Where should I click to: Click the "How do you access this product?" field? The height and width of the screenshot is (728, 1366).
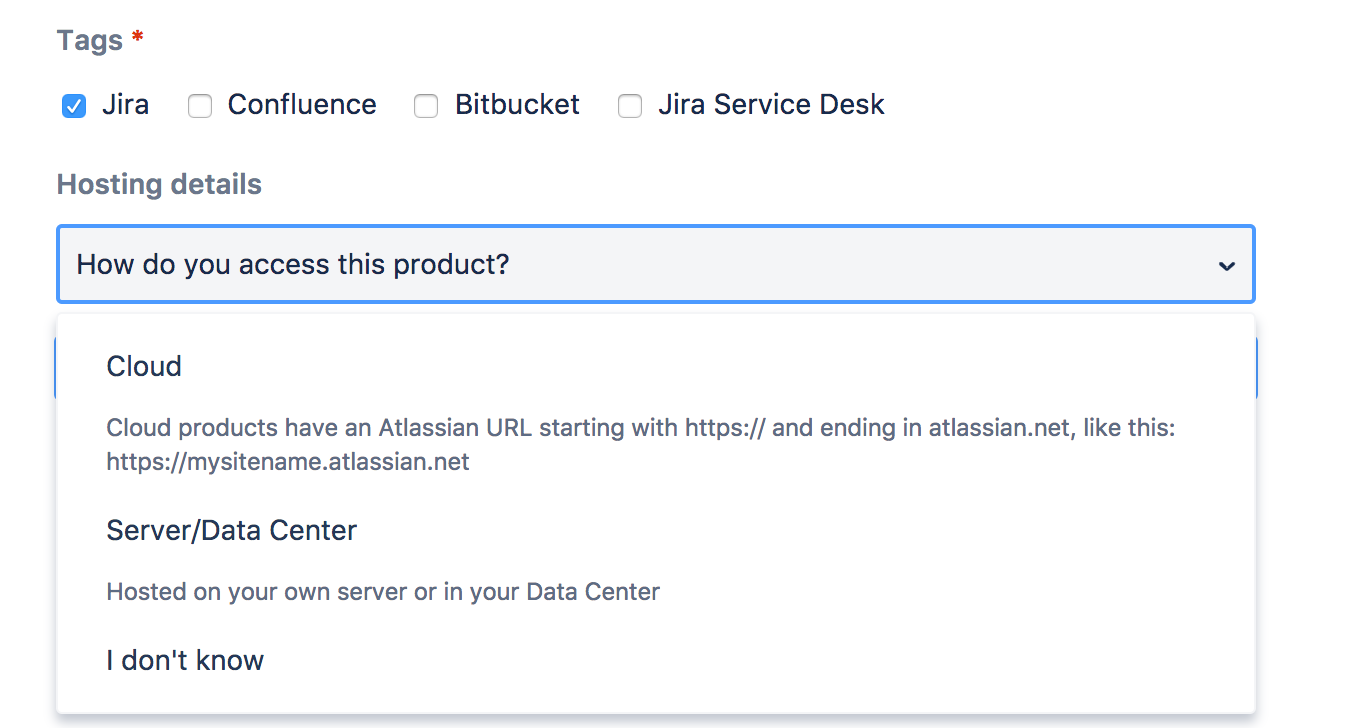click(x=656, y=264)
